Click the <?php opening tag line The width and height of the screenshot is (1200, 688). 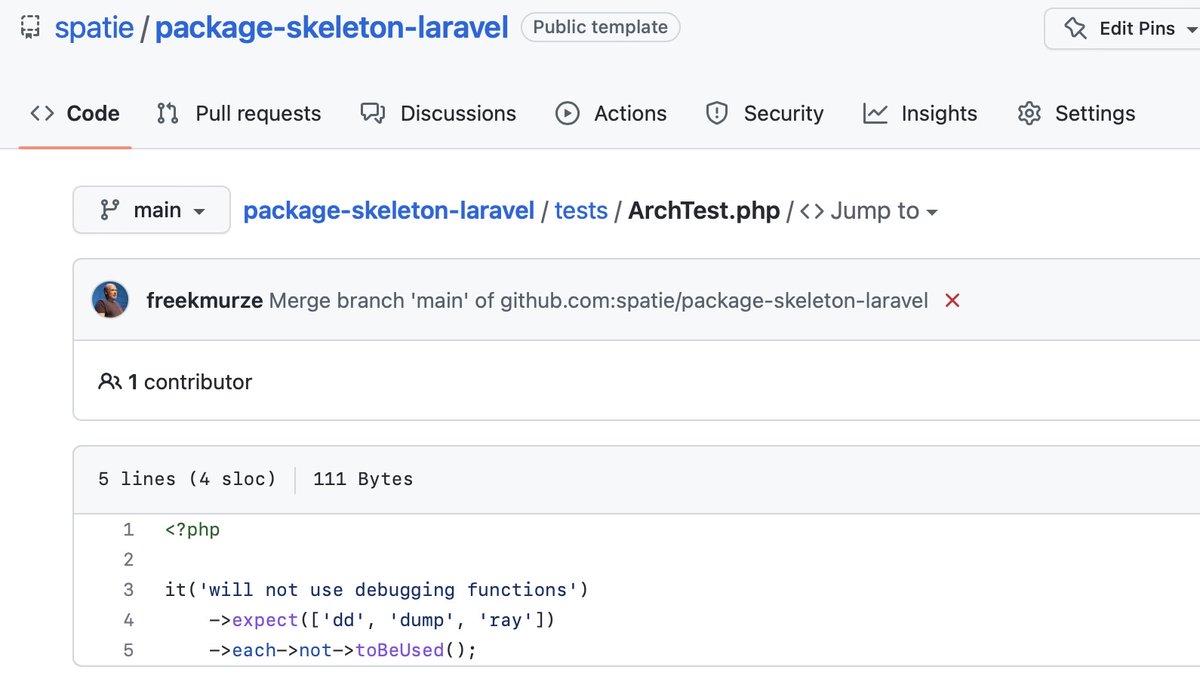click(x=192, y=529)
